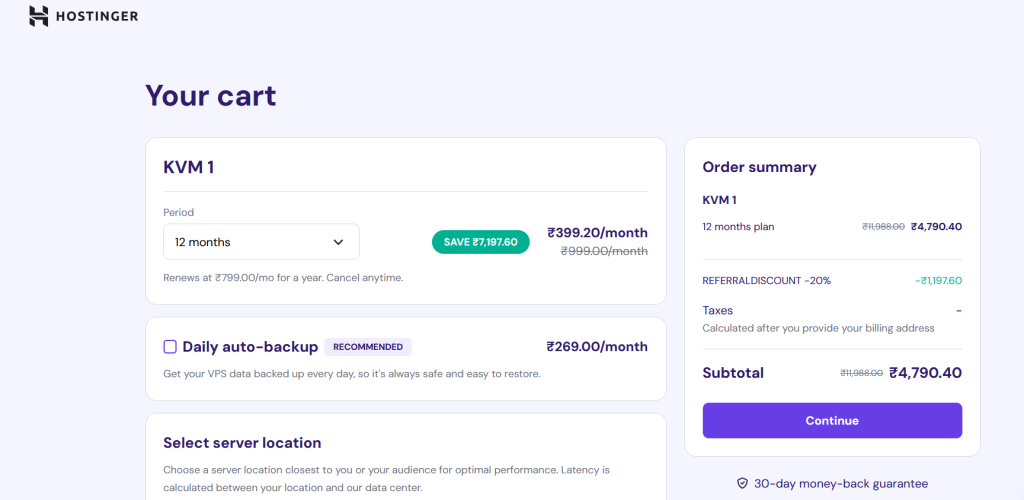This screenshot has height=500, width=1024.
Task: Click the ₹399.20/month price in KVM 1 card
Action: point(597,232)
